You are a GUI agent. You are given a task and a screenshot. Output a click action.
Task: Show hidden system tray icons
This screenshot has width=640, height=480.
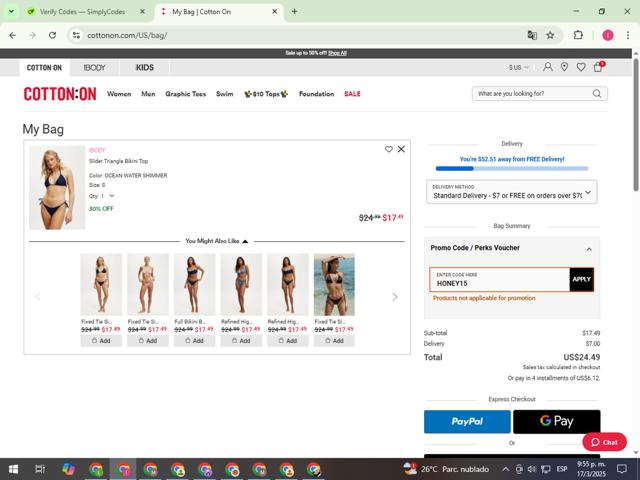(x=505, y=469)
